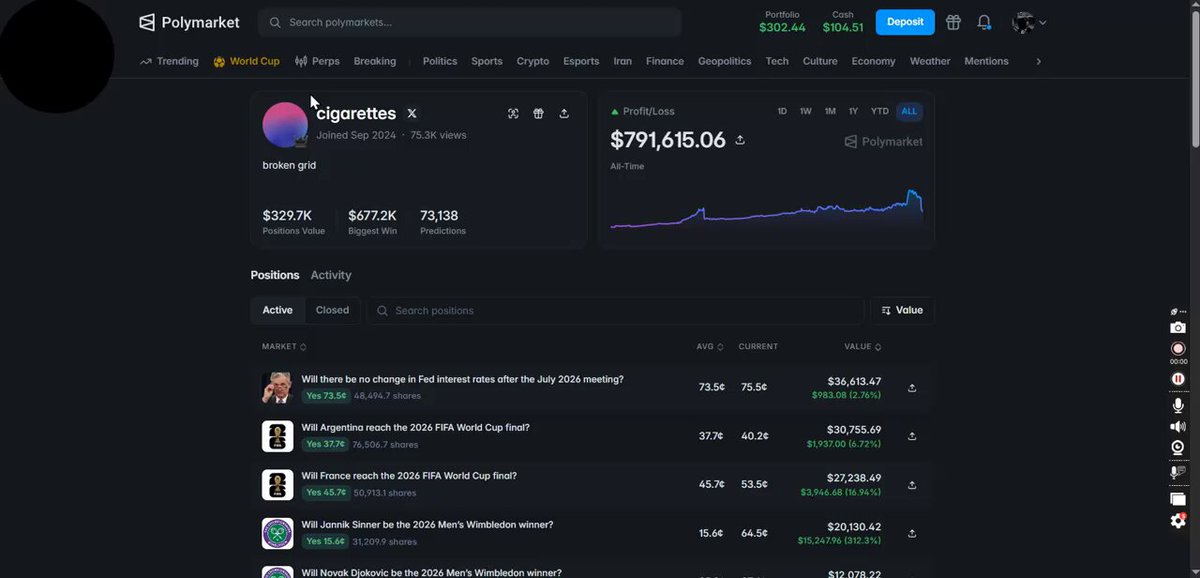This screenshot has height=578, width=1200.
Task: Share the $791,615.06 profit/loss figure
Action: 740,140
